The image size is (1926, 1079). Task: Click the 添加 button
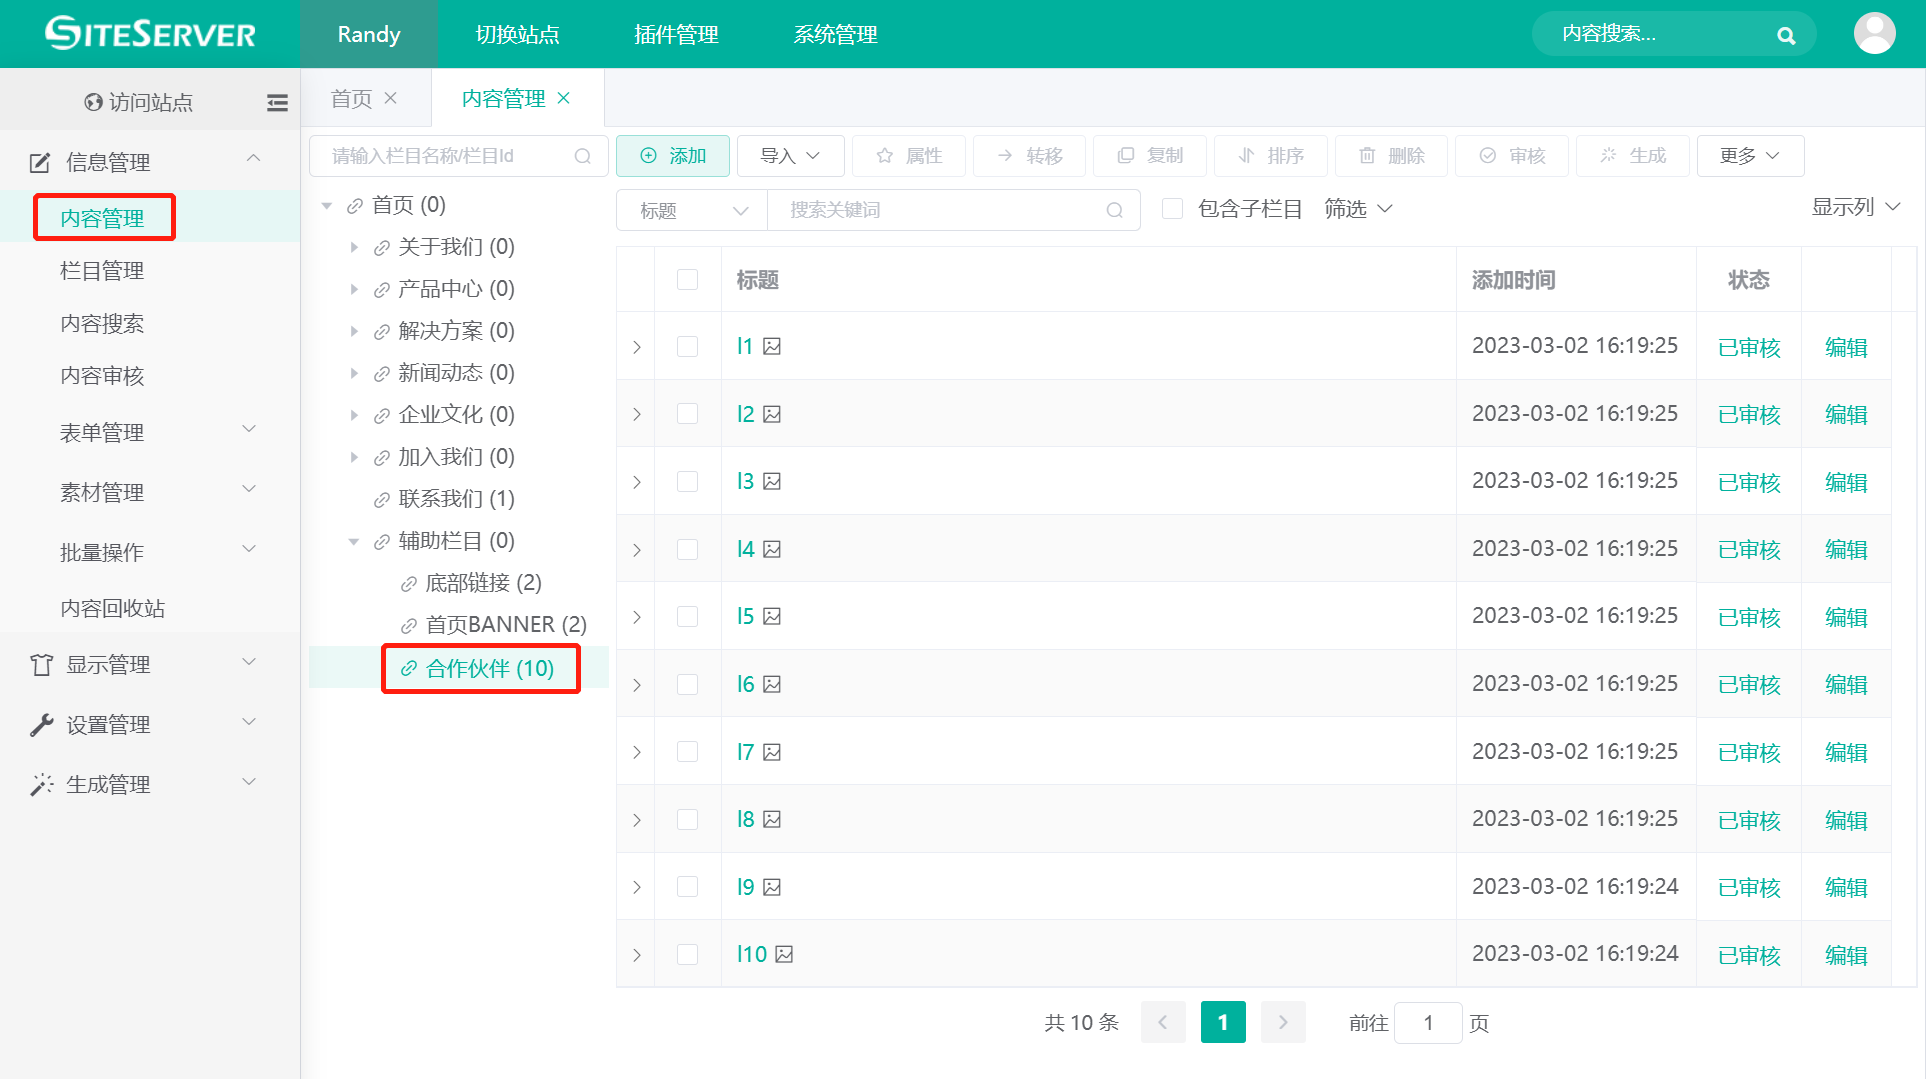(673, 156)
